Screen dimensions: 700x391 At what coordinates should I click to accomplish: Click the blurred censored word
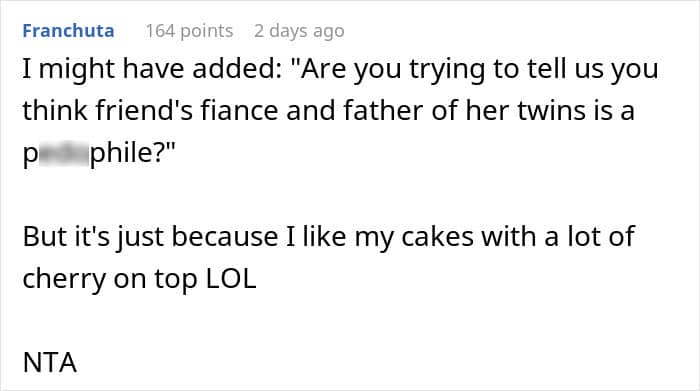pos(63,153)
